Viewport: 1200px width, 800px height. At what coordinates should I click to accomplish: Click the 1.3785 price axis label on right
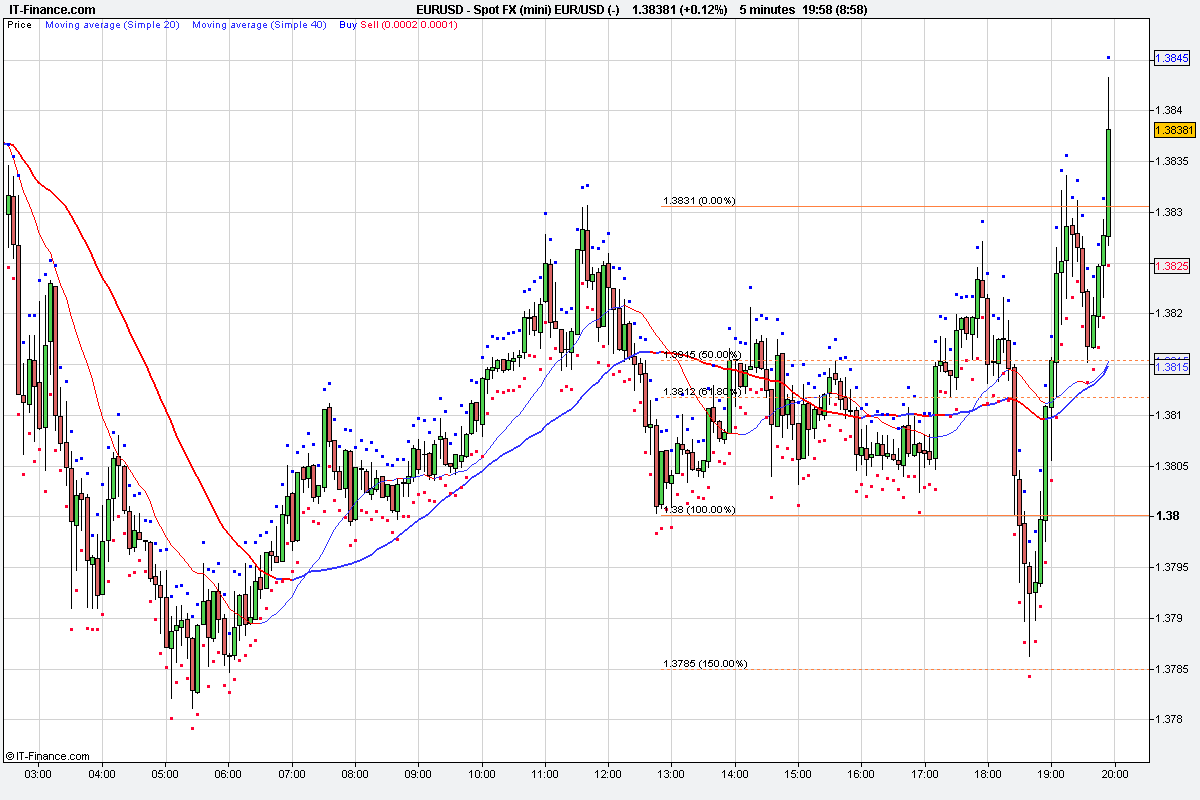(x=1171, y=669)
